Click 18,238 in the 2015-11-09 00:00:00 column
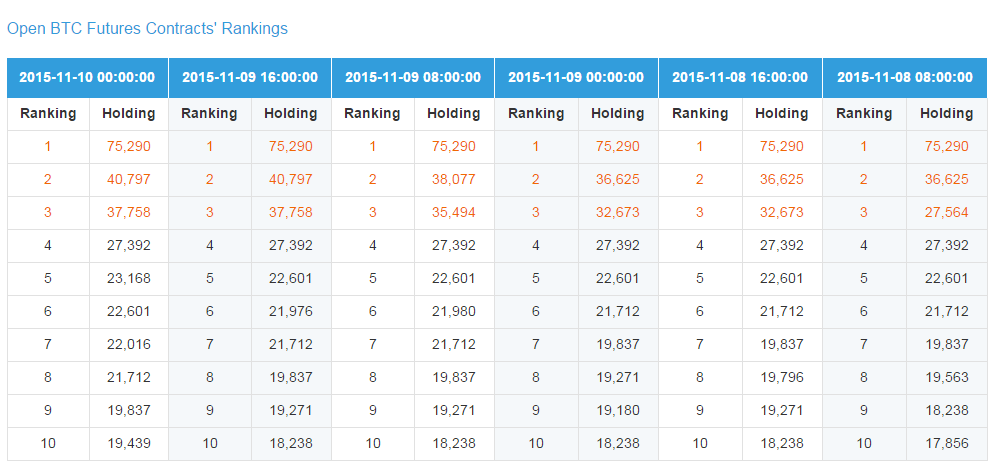This screenshot has height=471, width=997. coord(617,444)
